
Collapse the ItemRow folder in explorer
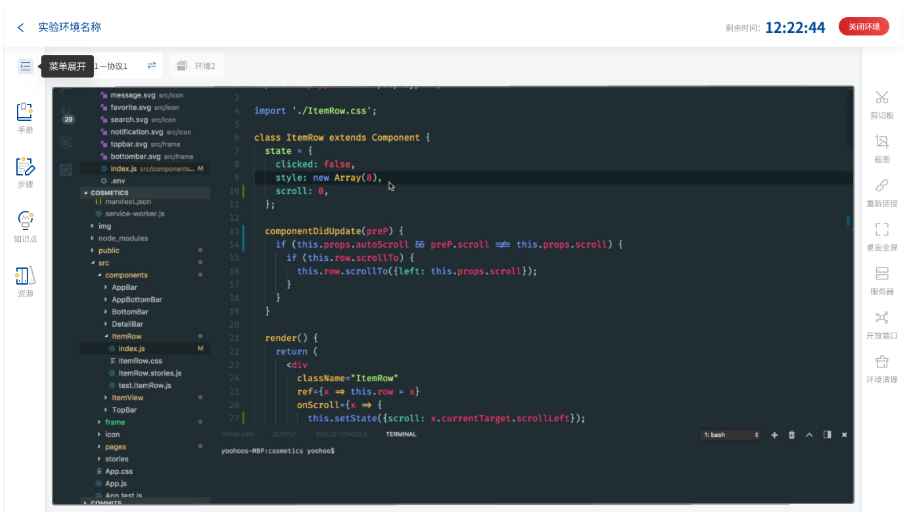(x=126, y=336)
